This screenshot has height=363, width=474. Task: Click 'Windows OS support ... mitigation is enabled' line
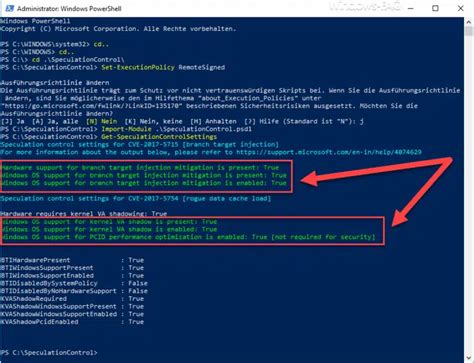click(143, 183)
